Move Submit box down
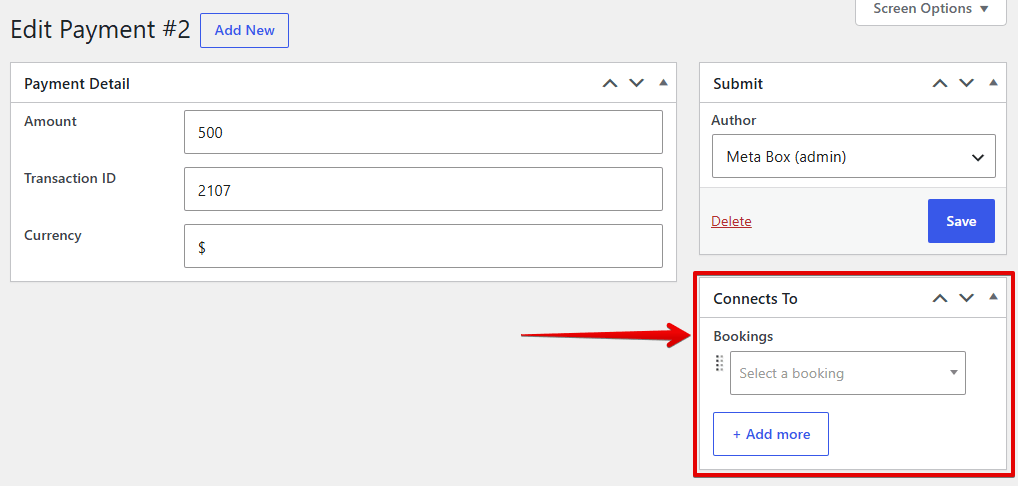 [x=967, y=83]
